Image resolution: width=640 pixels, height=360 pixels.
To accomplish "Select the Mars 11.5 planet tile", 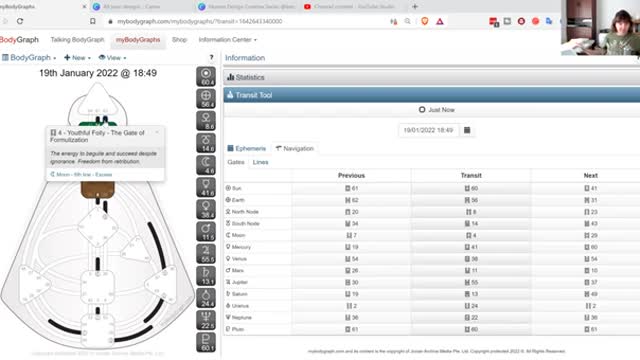I will pyautogui.click(x=206, y=231).
